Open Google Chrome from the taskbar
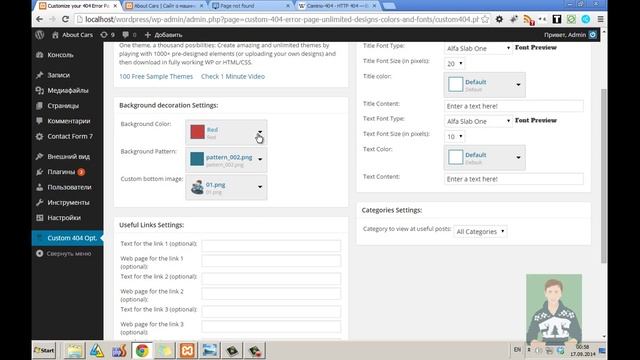The height and width of the screenshot is (360, 640). point(142,351)
